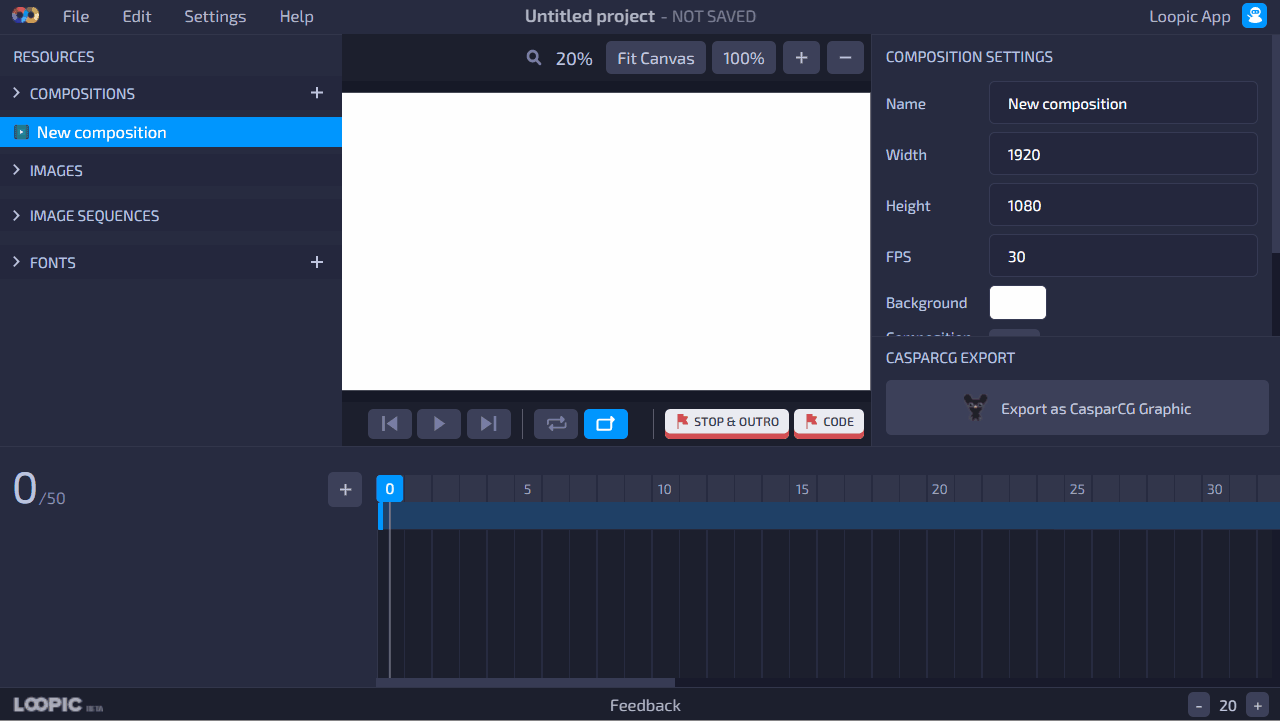Open the Loopic App user avatar

(1254, 16)
